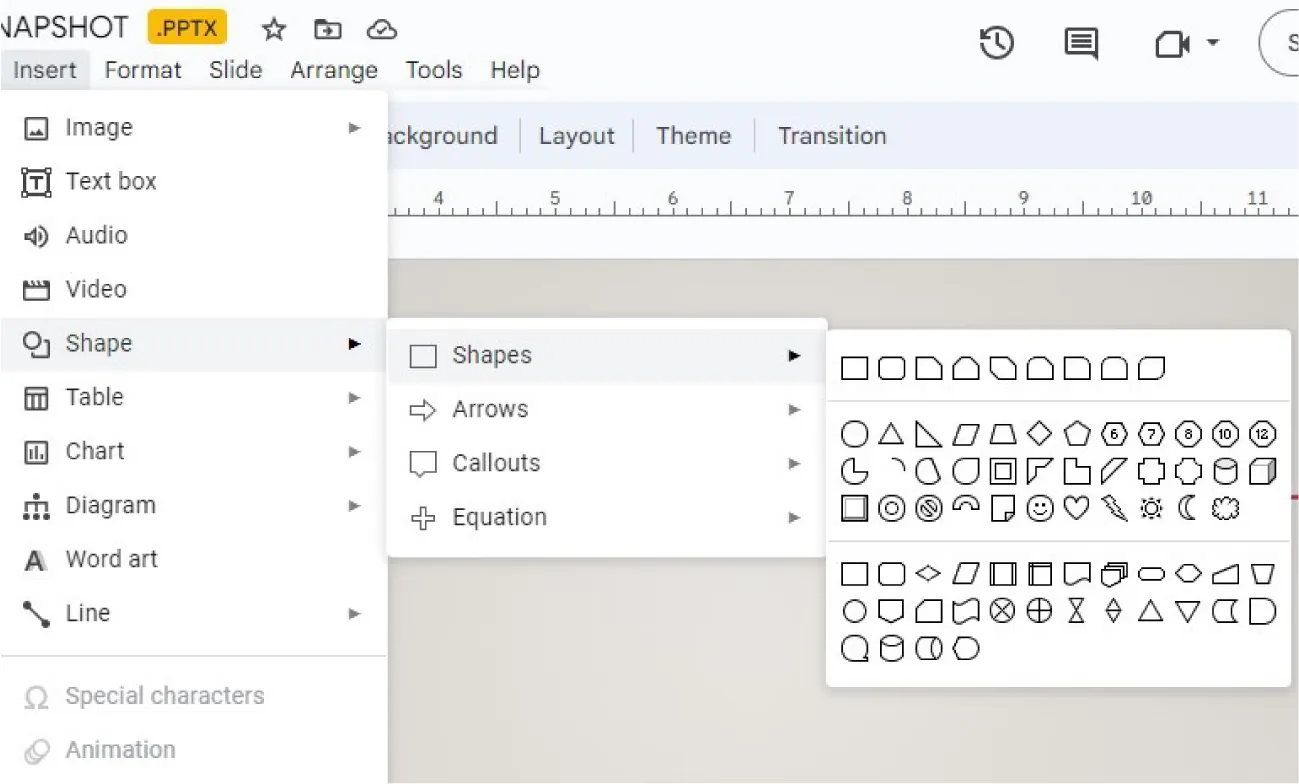Insert the cloud shape
Screen dimensions: 1299x784
coord(1224,509)
